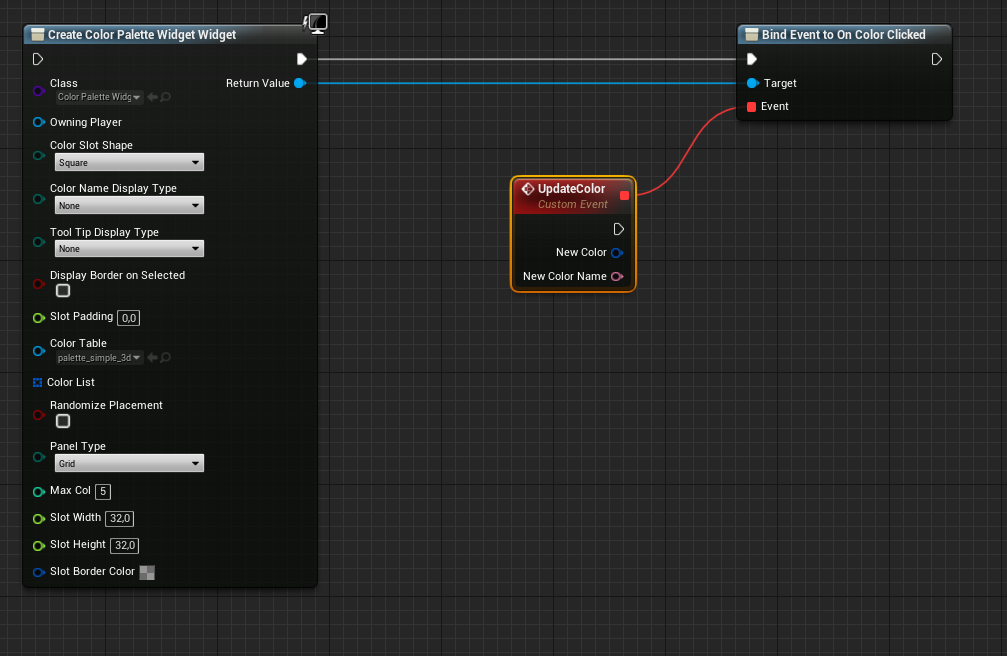
Task: Click the Max Col value field
Action: (103, 492)
